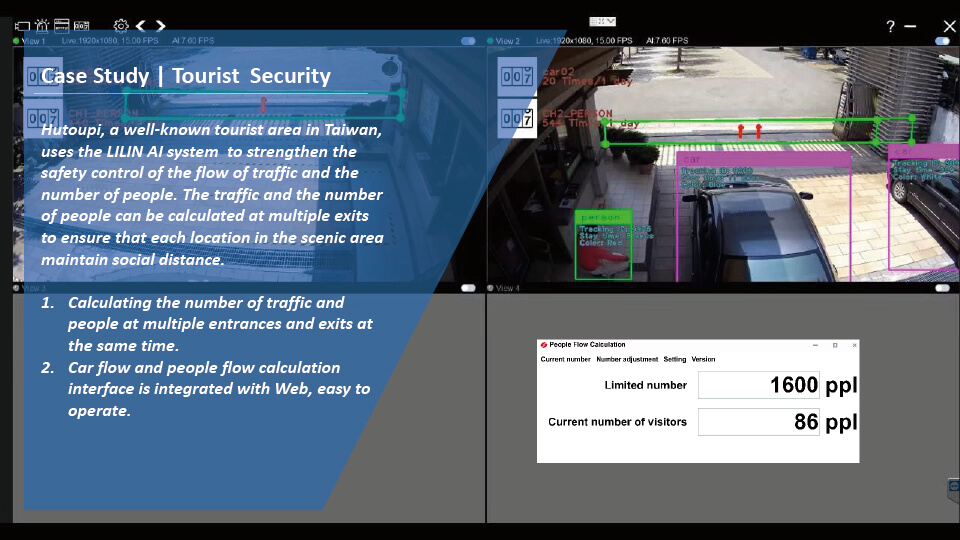Screen dimensions: 960x540
Task: Click the People Flow Calculation app logo
Action: [x=544, y=345]
